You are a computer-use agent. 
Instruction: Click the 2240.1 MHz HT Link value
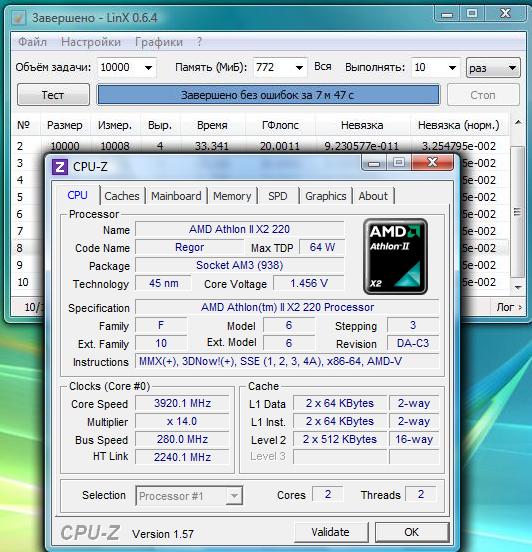coord(182,457)
